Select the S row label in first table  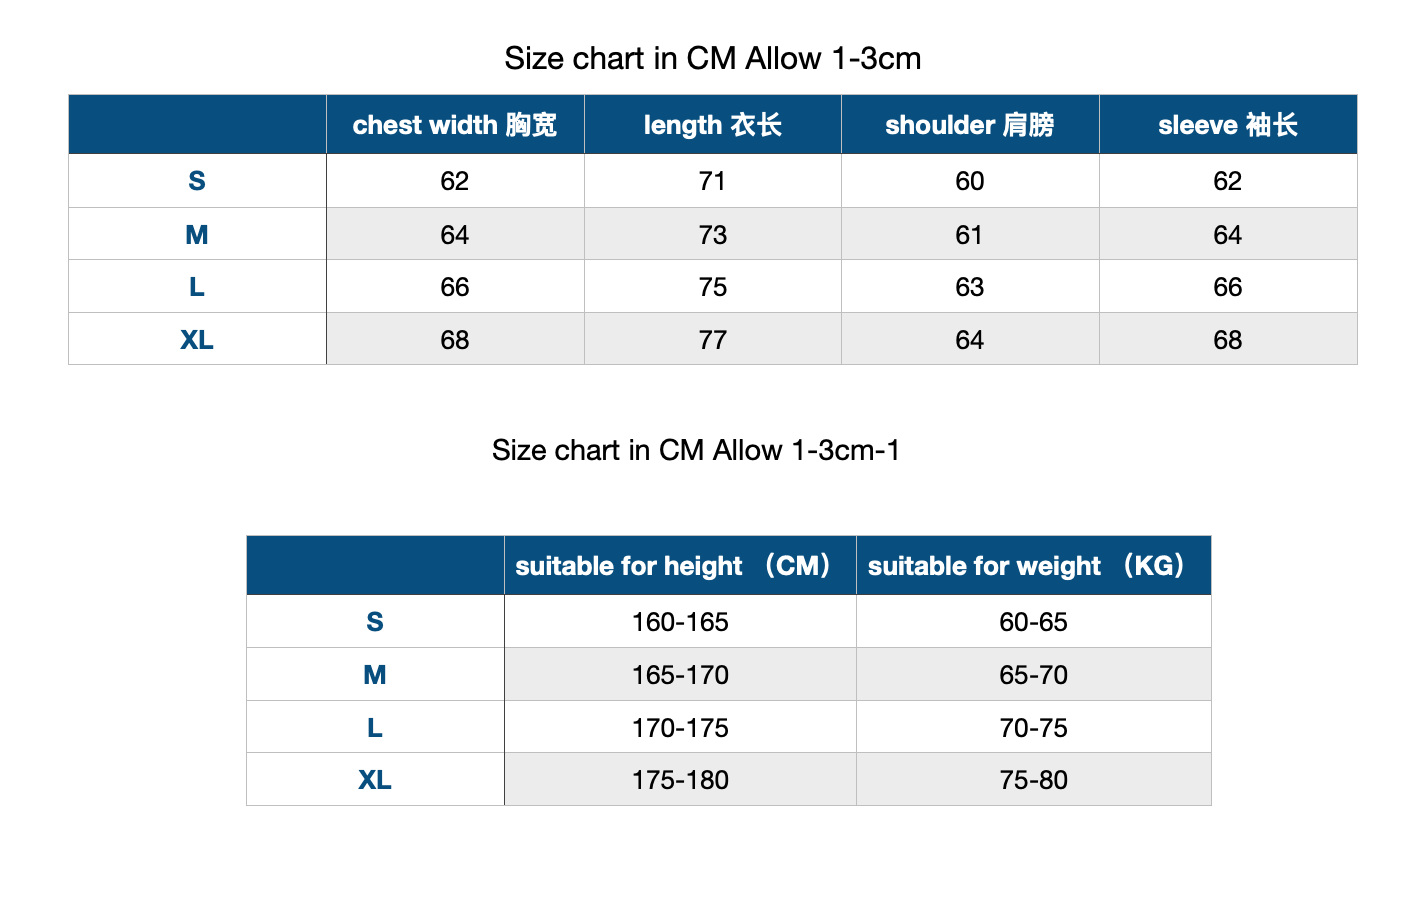[x=197, y=181]
